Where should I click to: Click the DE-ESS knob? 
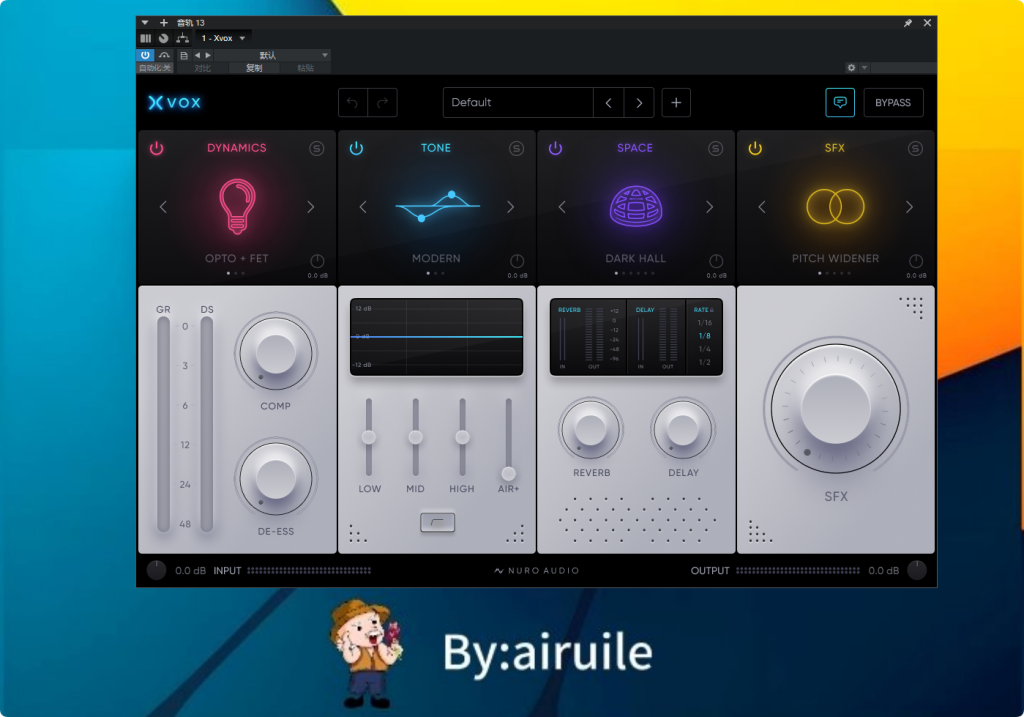pyautogui.click(x=276, y=479)
